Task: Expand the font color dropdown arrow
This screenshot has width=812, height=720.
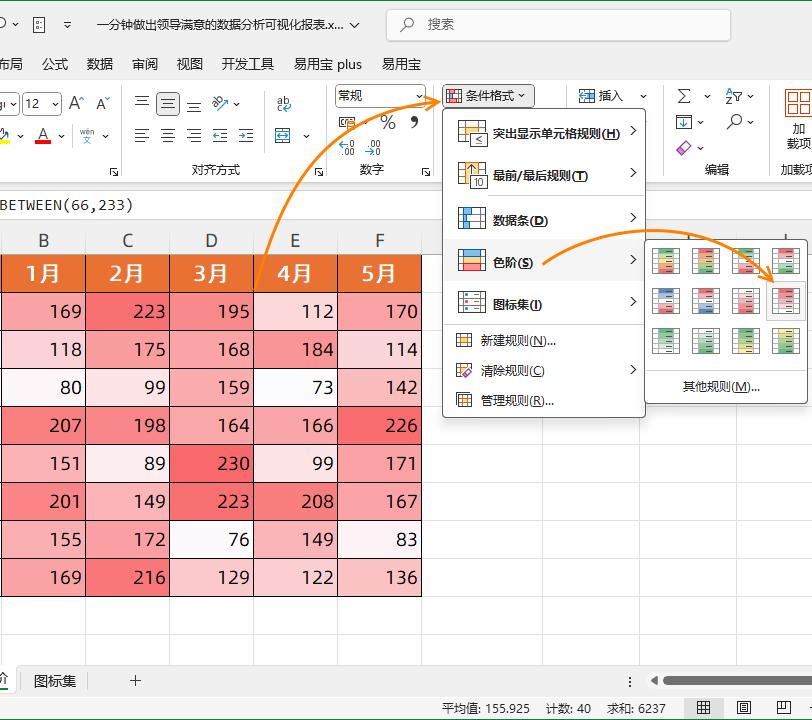Action: (x=61, y=136)
